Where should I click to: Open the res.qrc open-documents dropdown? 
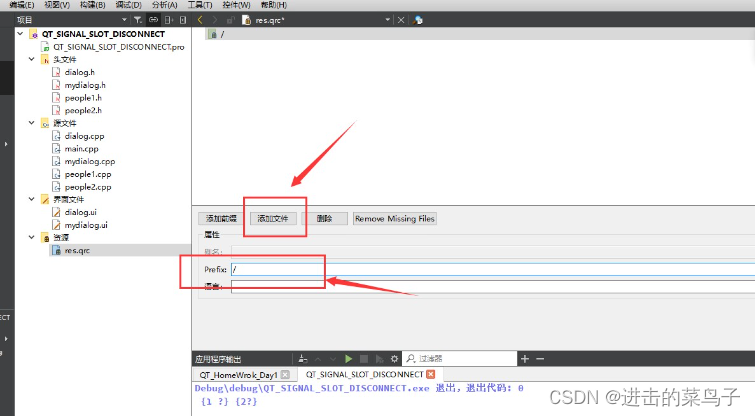[x=388, y=20]
